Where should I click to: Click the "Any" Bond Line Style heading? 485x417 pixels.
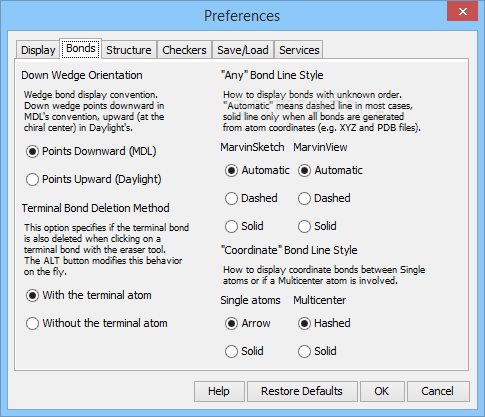[x=272, y=75]
